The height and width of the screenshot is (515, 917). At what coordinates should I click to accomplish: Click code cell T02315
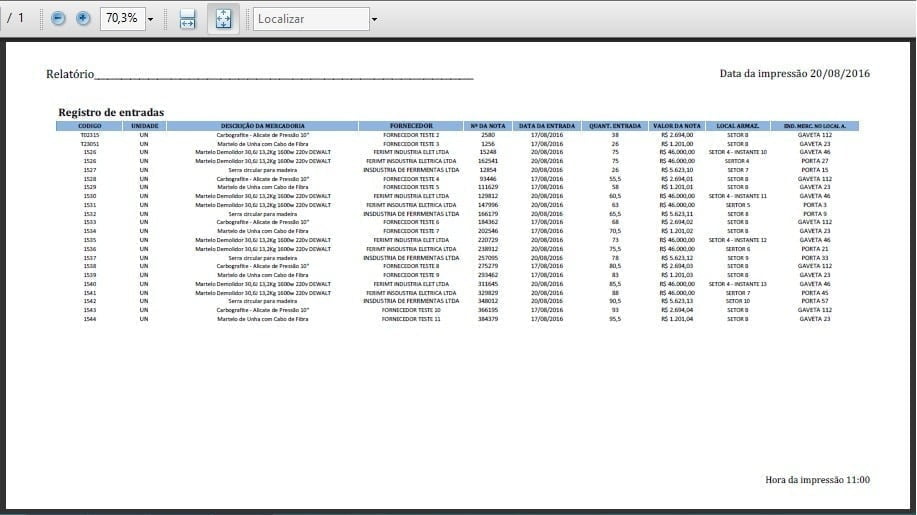tap(89, 135)
